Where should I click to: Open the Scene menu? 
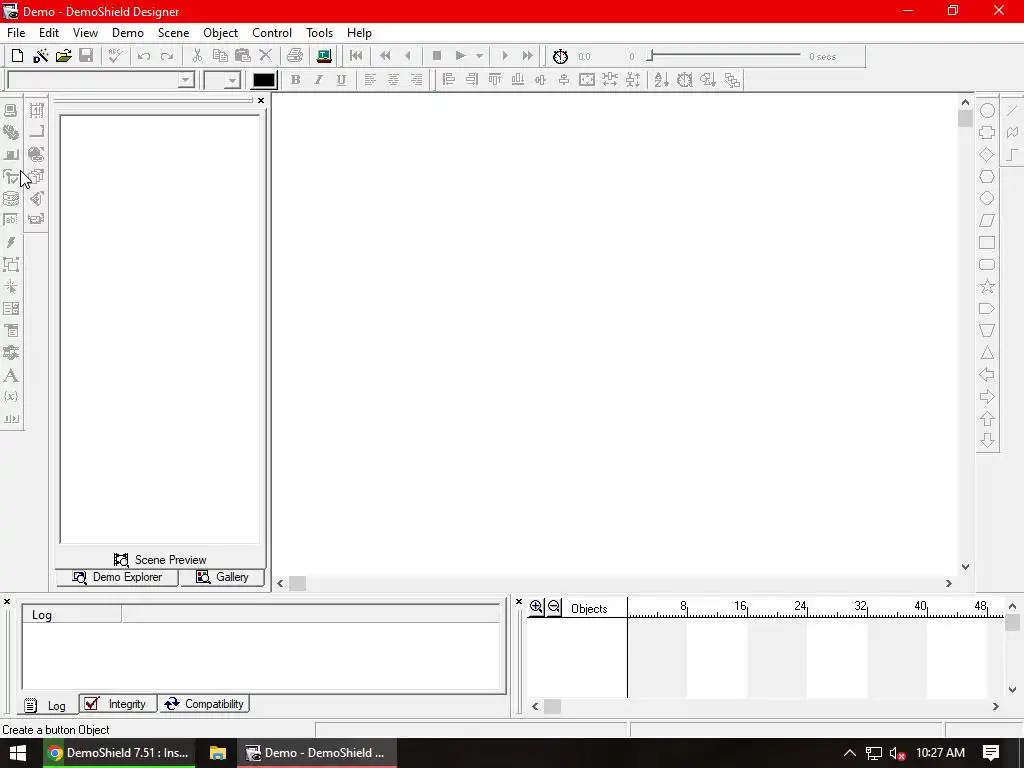[173, 33]
